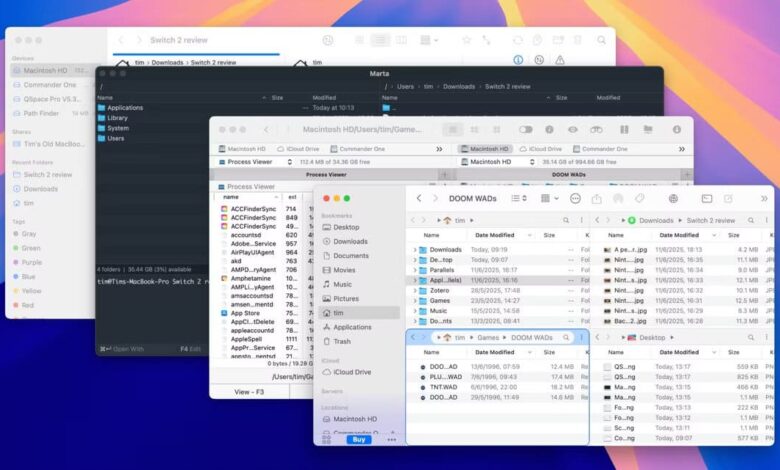Open the QSpace ellipsis-circle more actions icon
This screenshot has height=470, width=780.
pyautogui.click(x=575, y=198)
